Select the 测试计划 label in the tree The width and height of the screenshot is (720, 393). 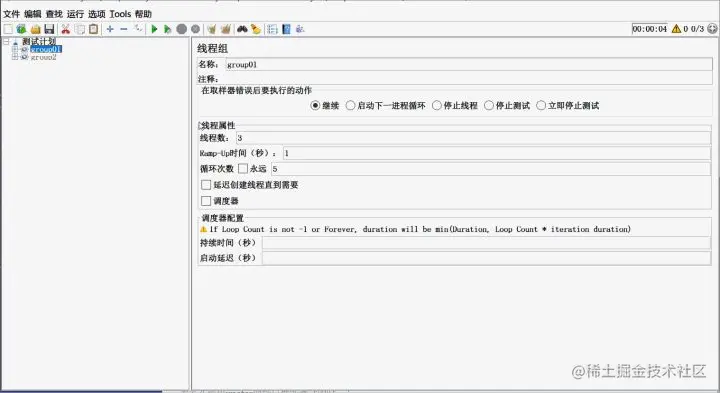coord(39,42)
